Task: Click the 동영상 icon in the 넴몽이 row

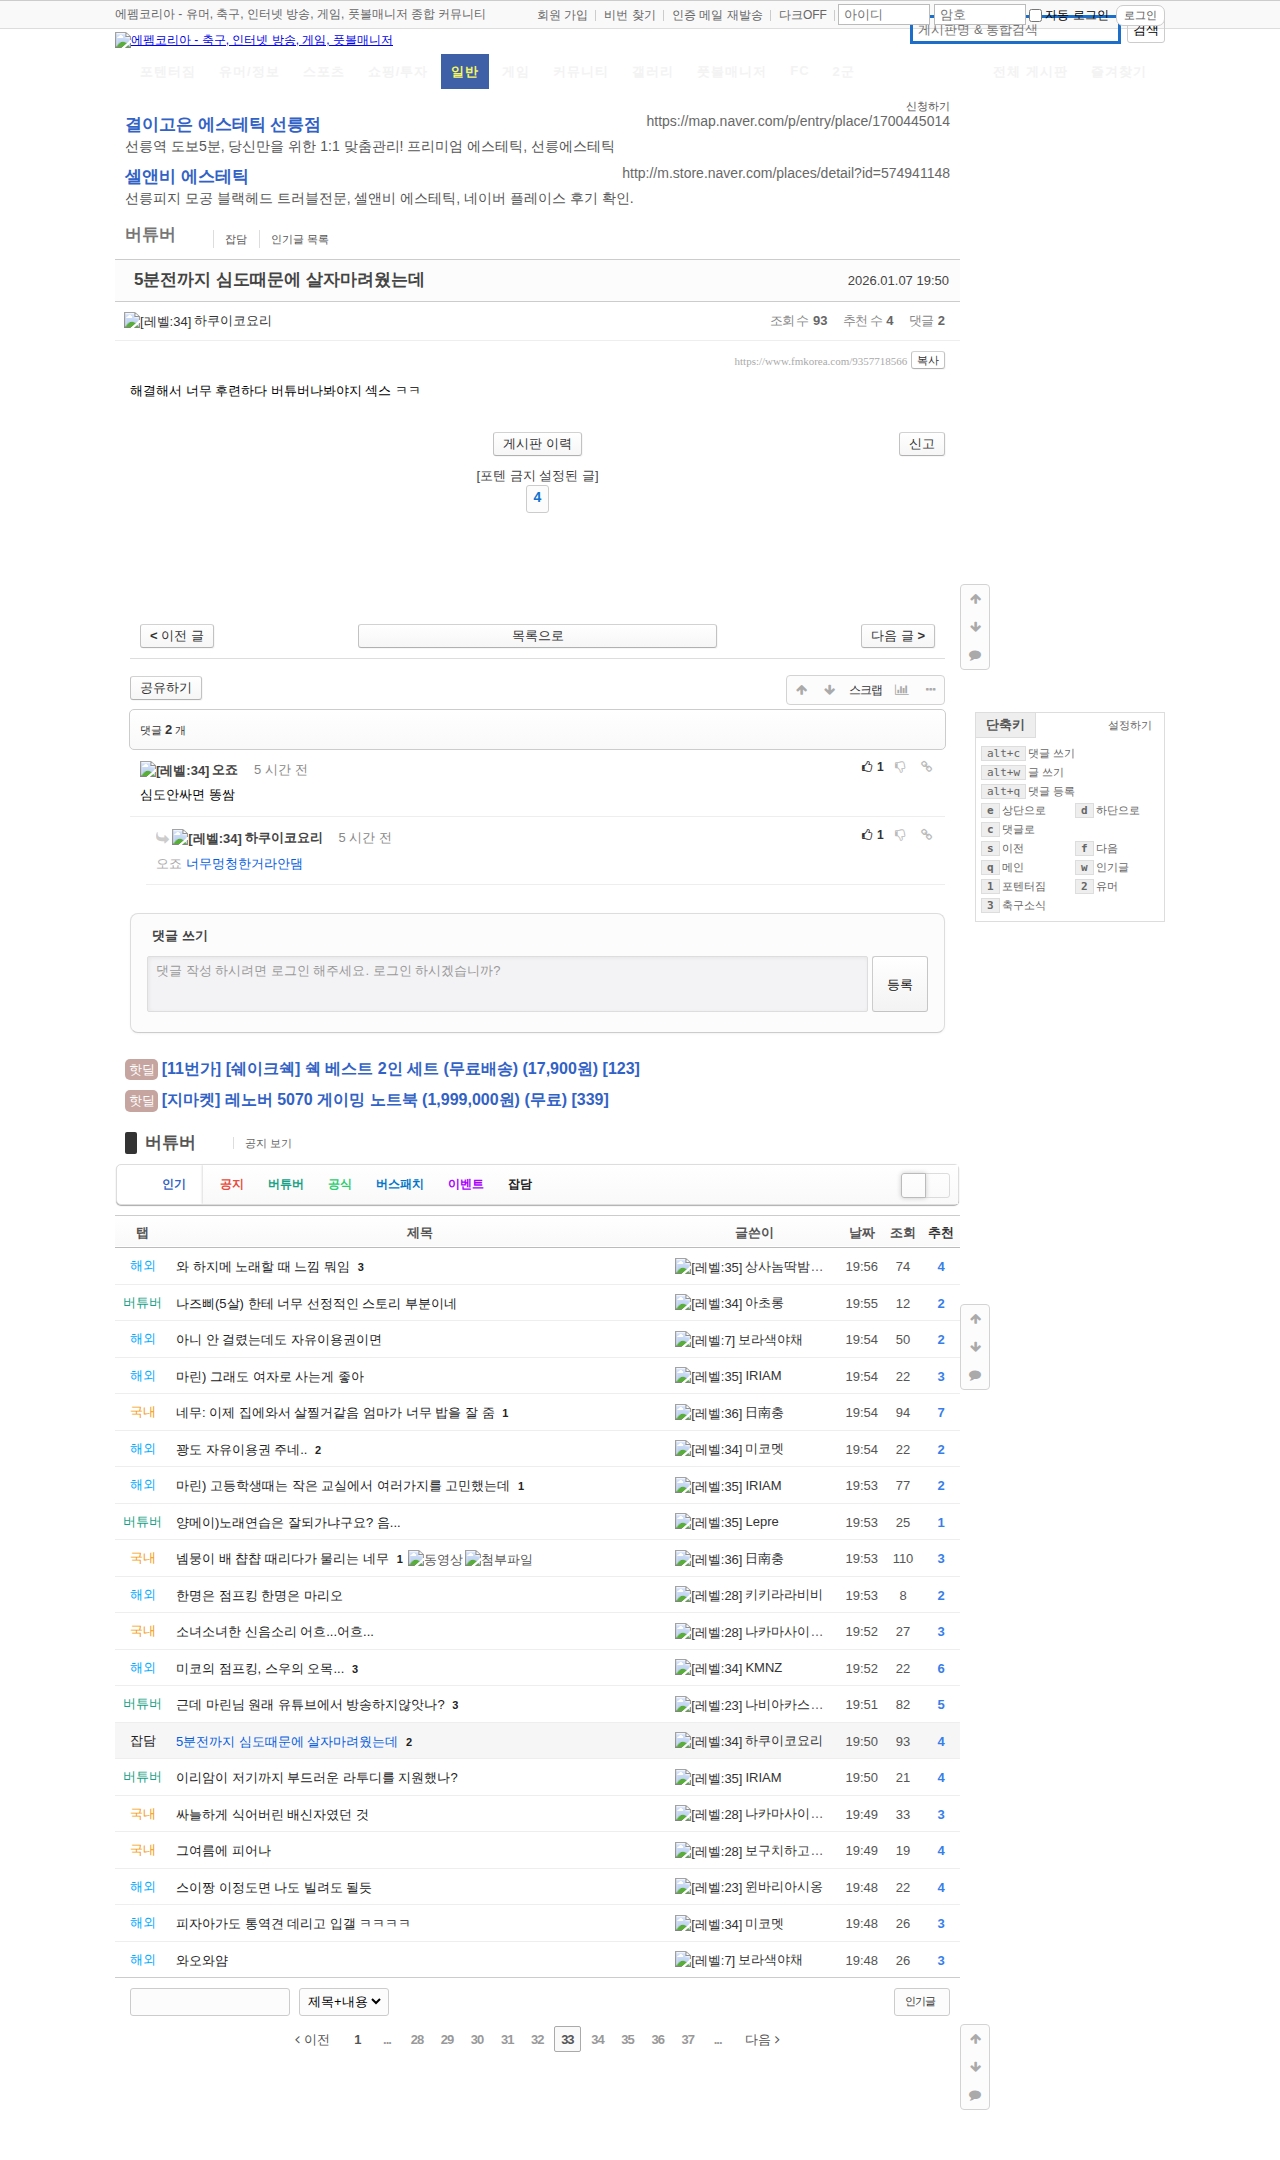Action: (x=435, y=1559)
